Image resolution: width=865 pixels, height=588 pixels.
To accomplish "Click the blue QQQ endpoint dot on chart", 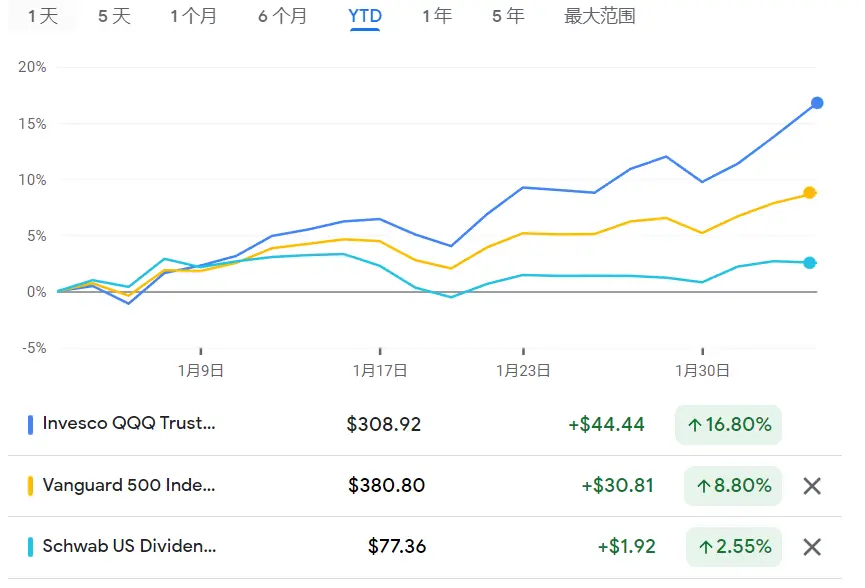I will click(x=816, y=103).
